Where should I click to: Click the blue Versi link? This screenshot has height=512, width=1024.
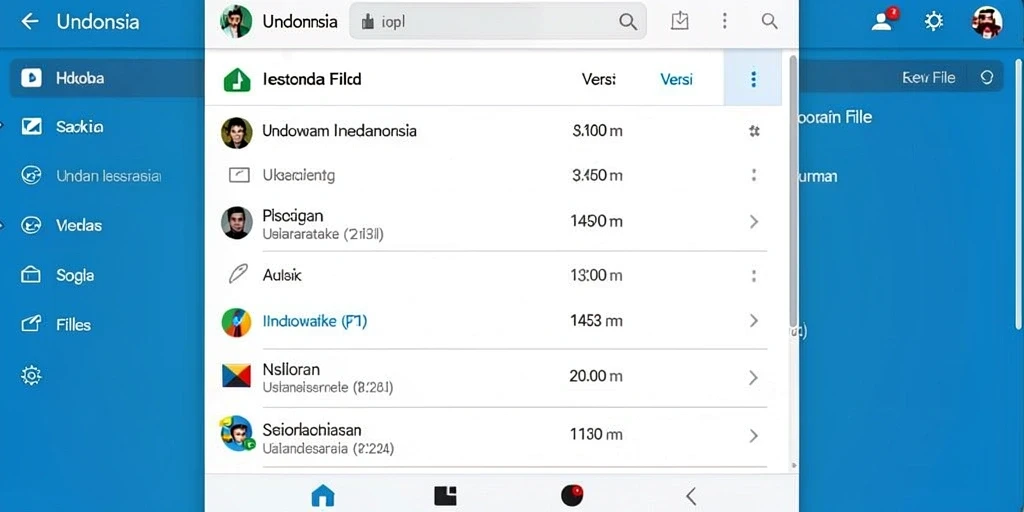click(676, 80)
